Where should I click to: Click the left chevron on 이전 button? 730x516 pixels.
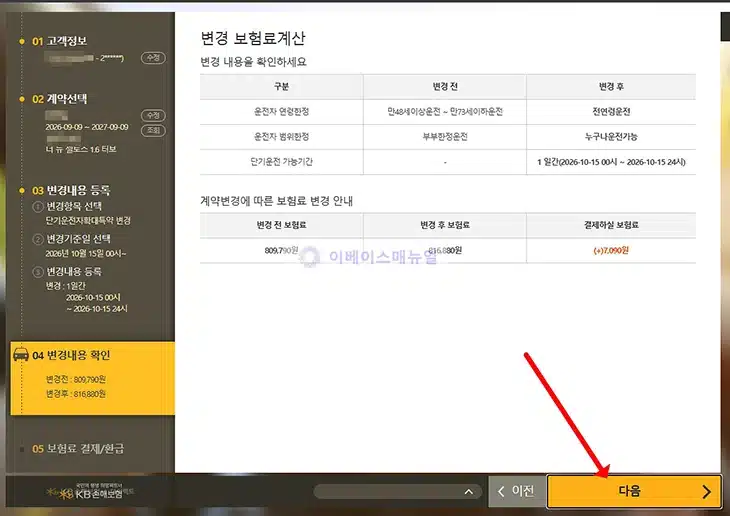pyautogui.click(x=501, y=491)
